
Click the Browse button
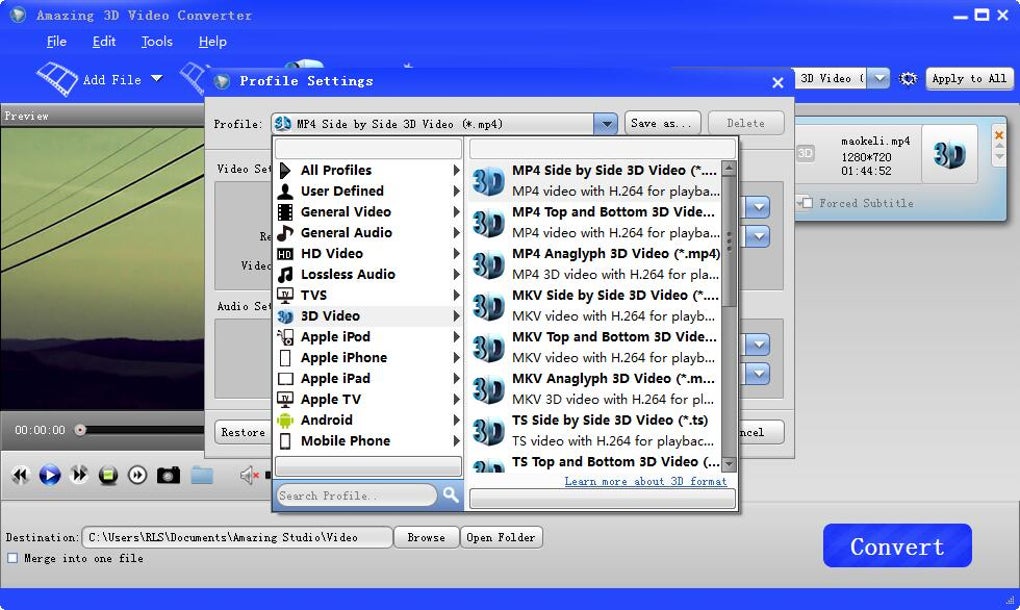(x=426, y=538)
